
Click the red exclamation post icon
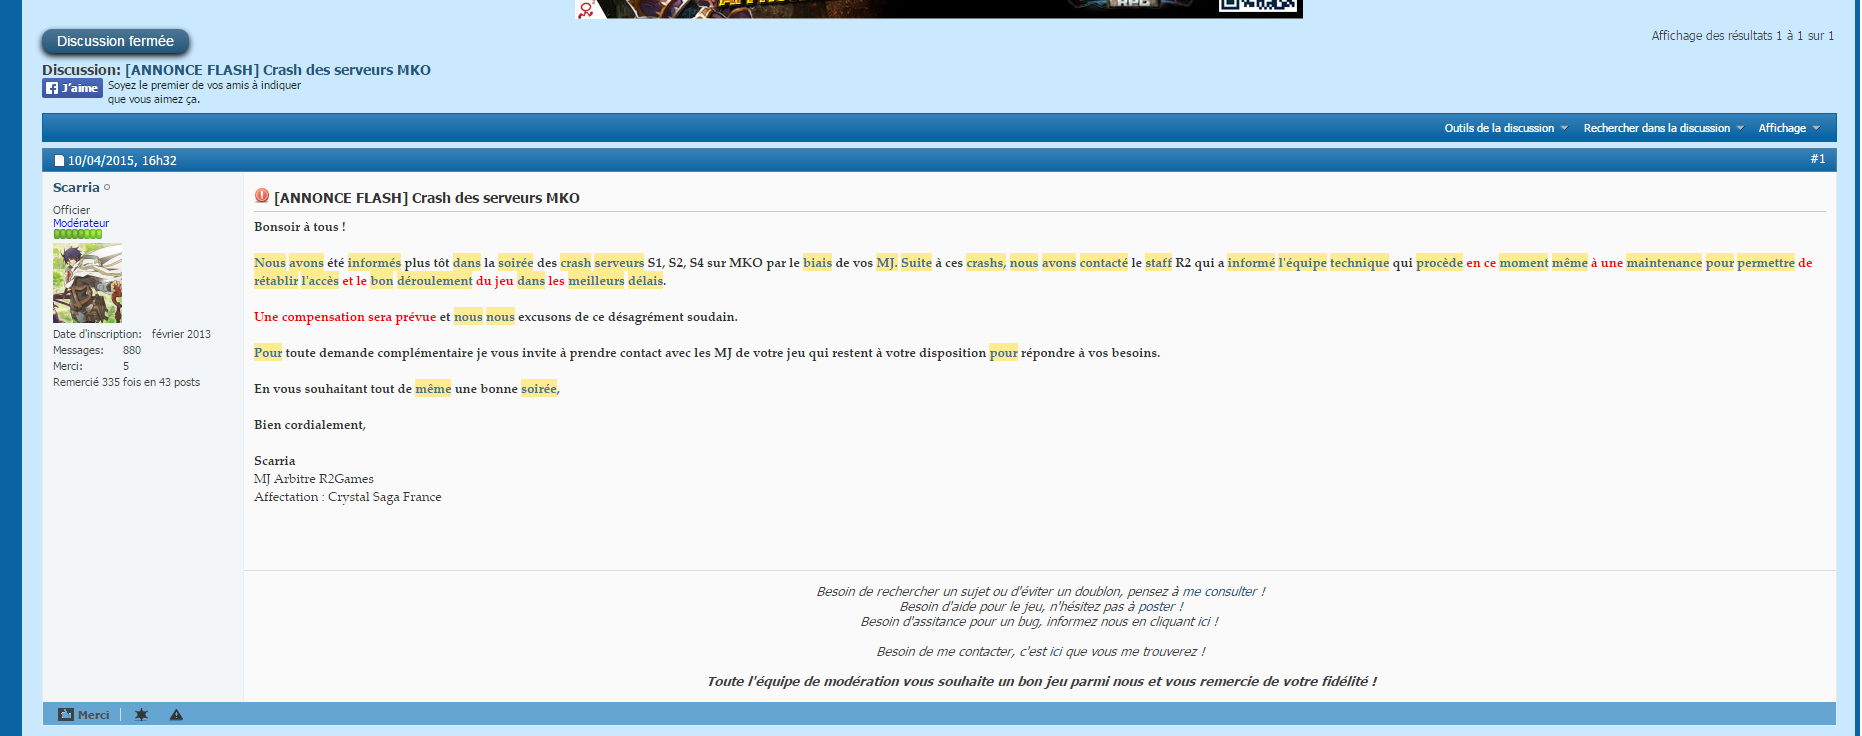[x=262, y=196]
